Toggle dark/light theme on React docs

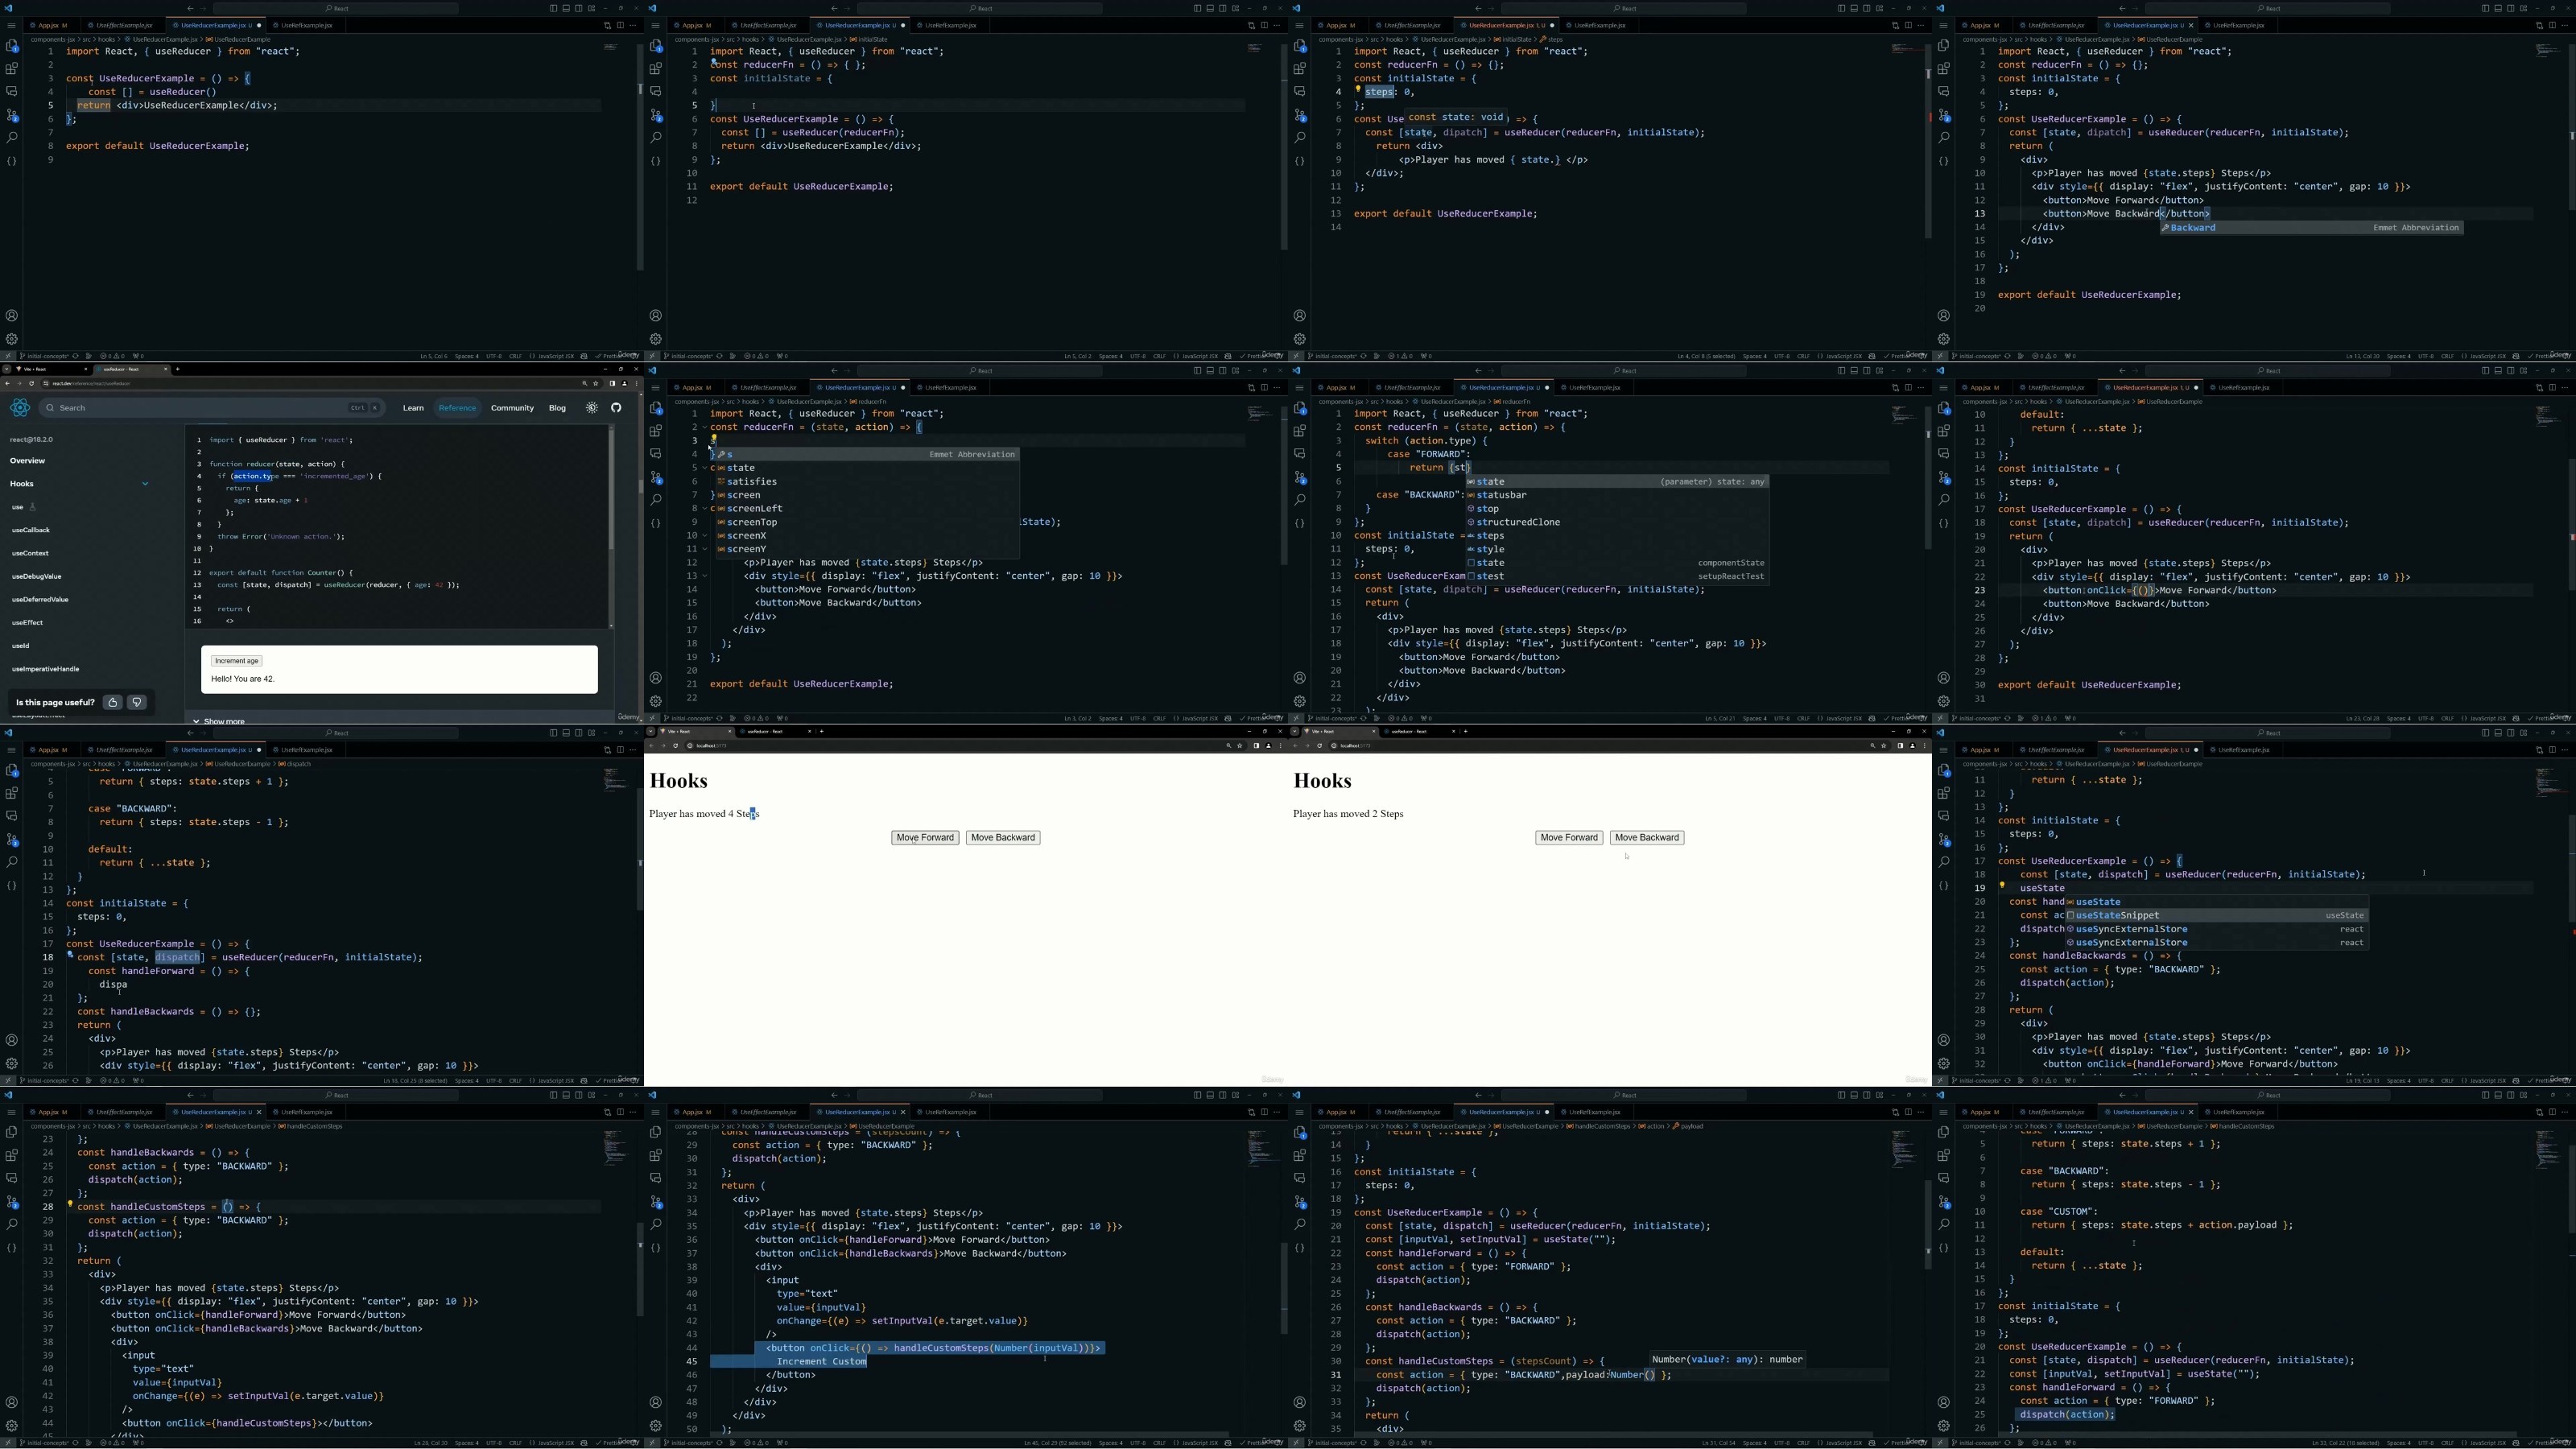click(592, 408)
